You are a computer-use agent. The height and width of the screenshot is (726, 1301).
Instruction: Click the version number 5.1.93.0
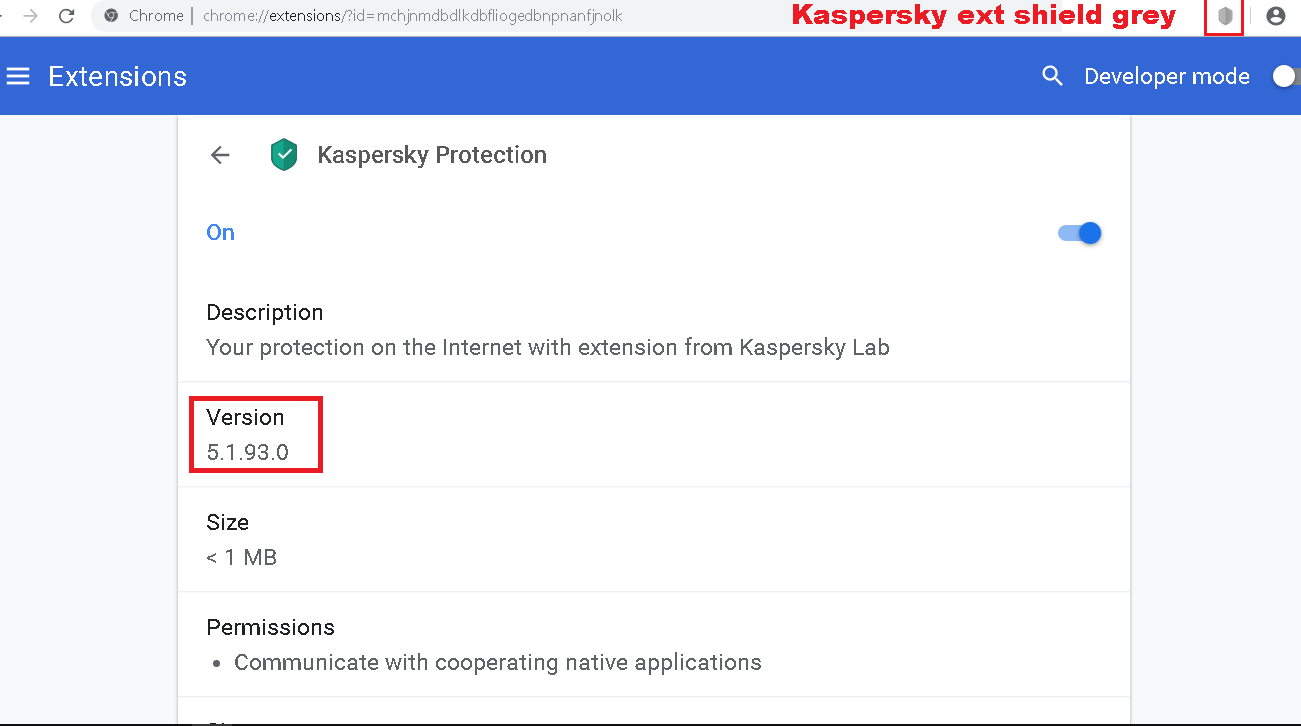click(247, 452)
